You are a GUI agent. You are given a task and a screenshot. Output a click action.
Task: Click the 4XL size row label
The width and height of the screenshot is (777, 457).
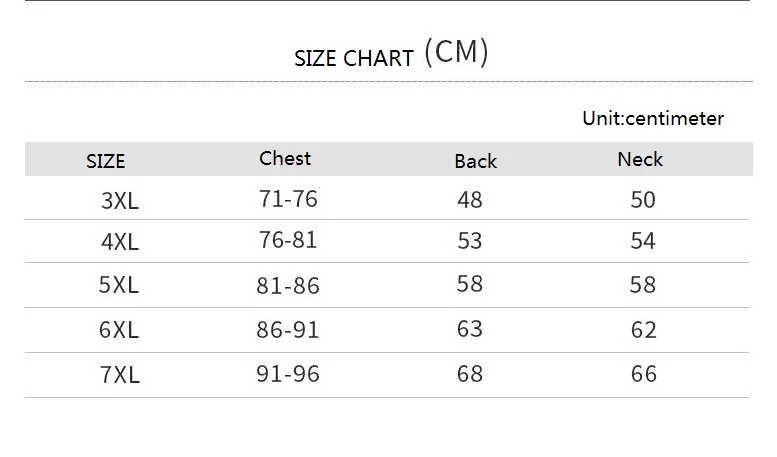coord(120,242)
